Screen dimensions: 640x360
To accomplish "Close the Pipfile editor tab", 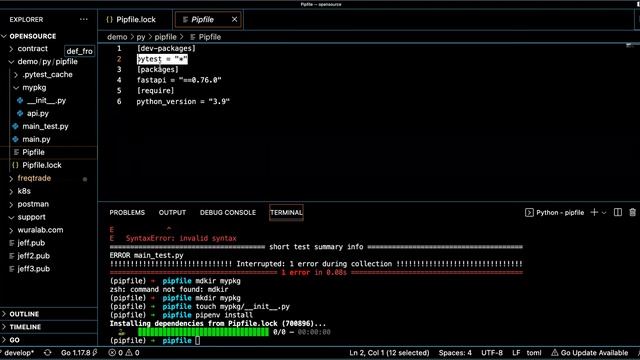I will [234, 19].
